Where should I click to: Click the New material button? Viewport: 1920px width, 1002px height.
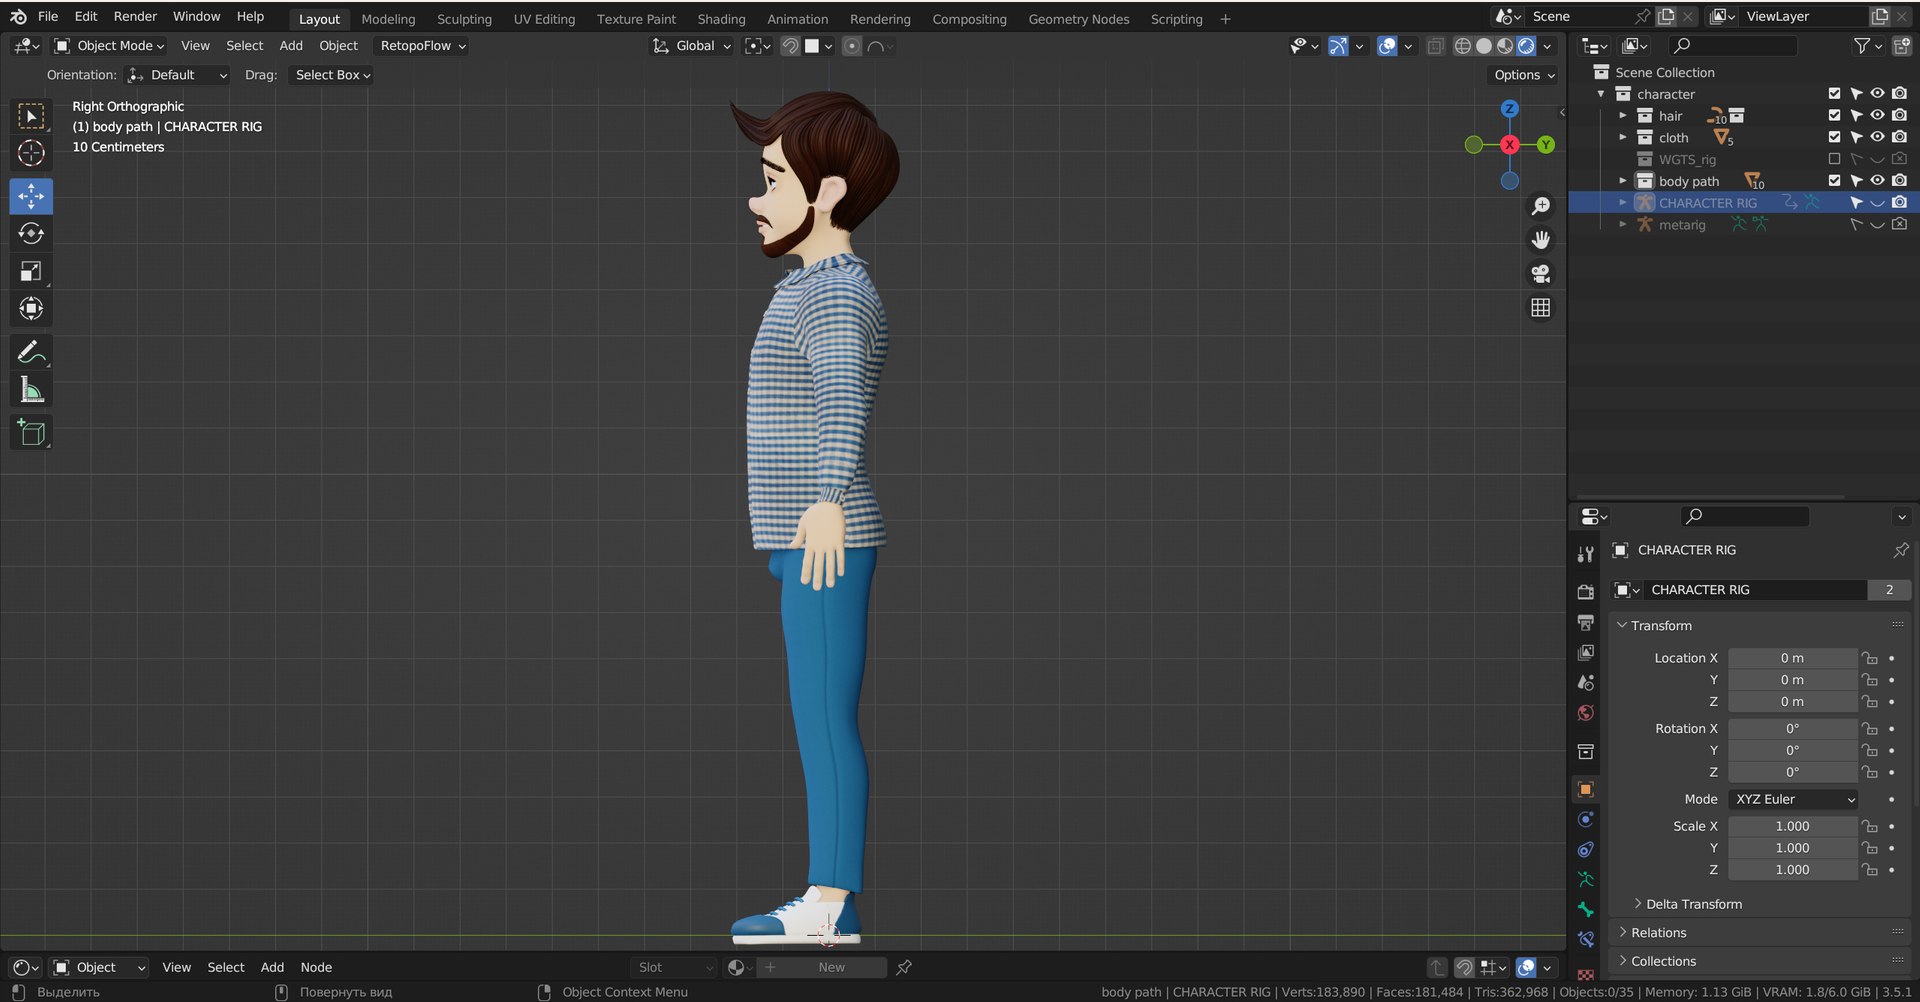tap(831, 967)
